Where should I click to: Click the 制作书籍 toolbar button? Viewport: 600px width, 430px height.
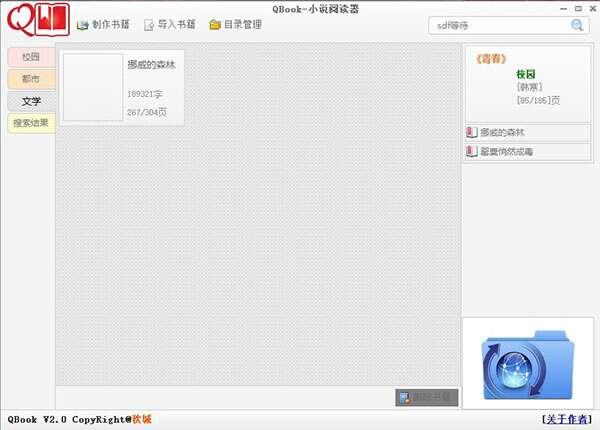[x=103, y=24]
